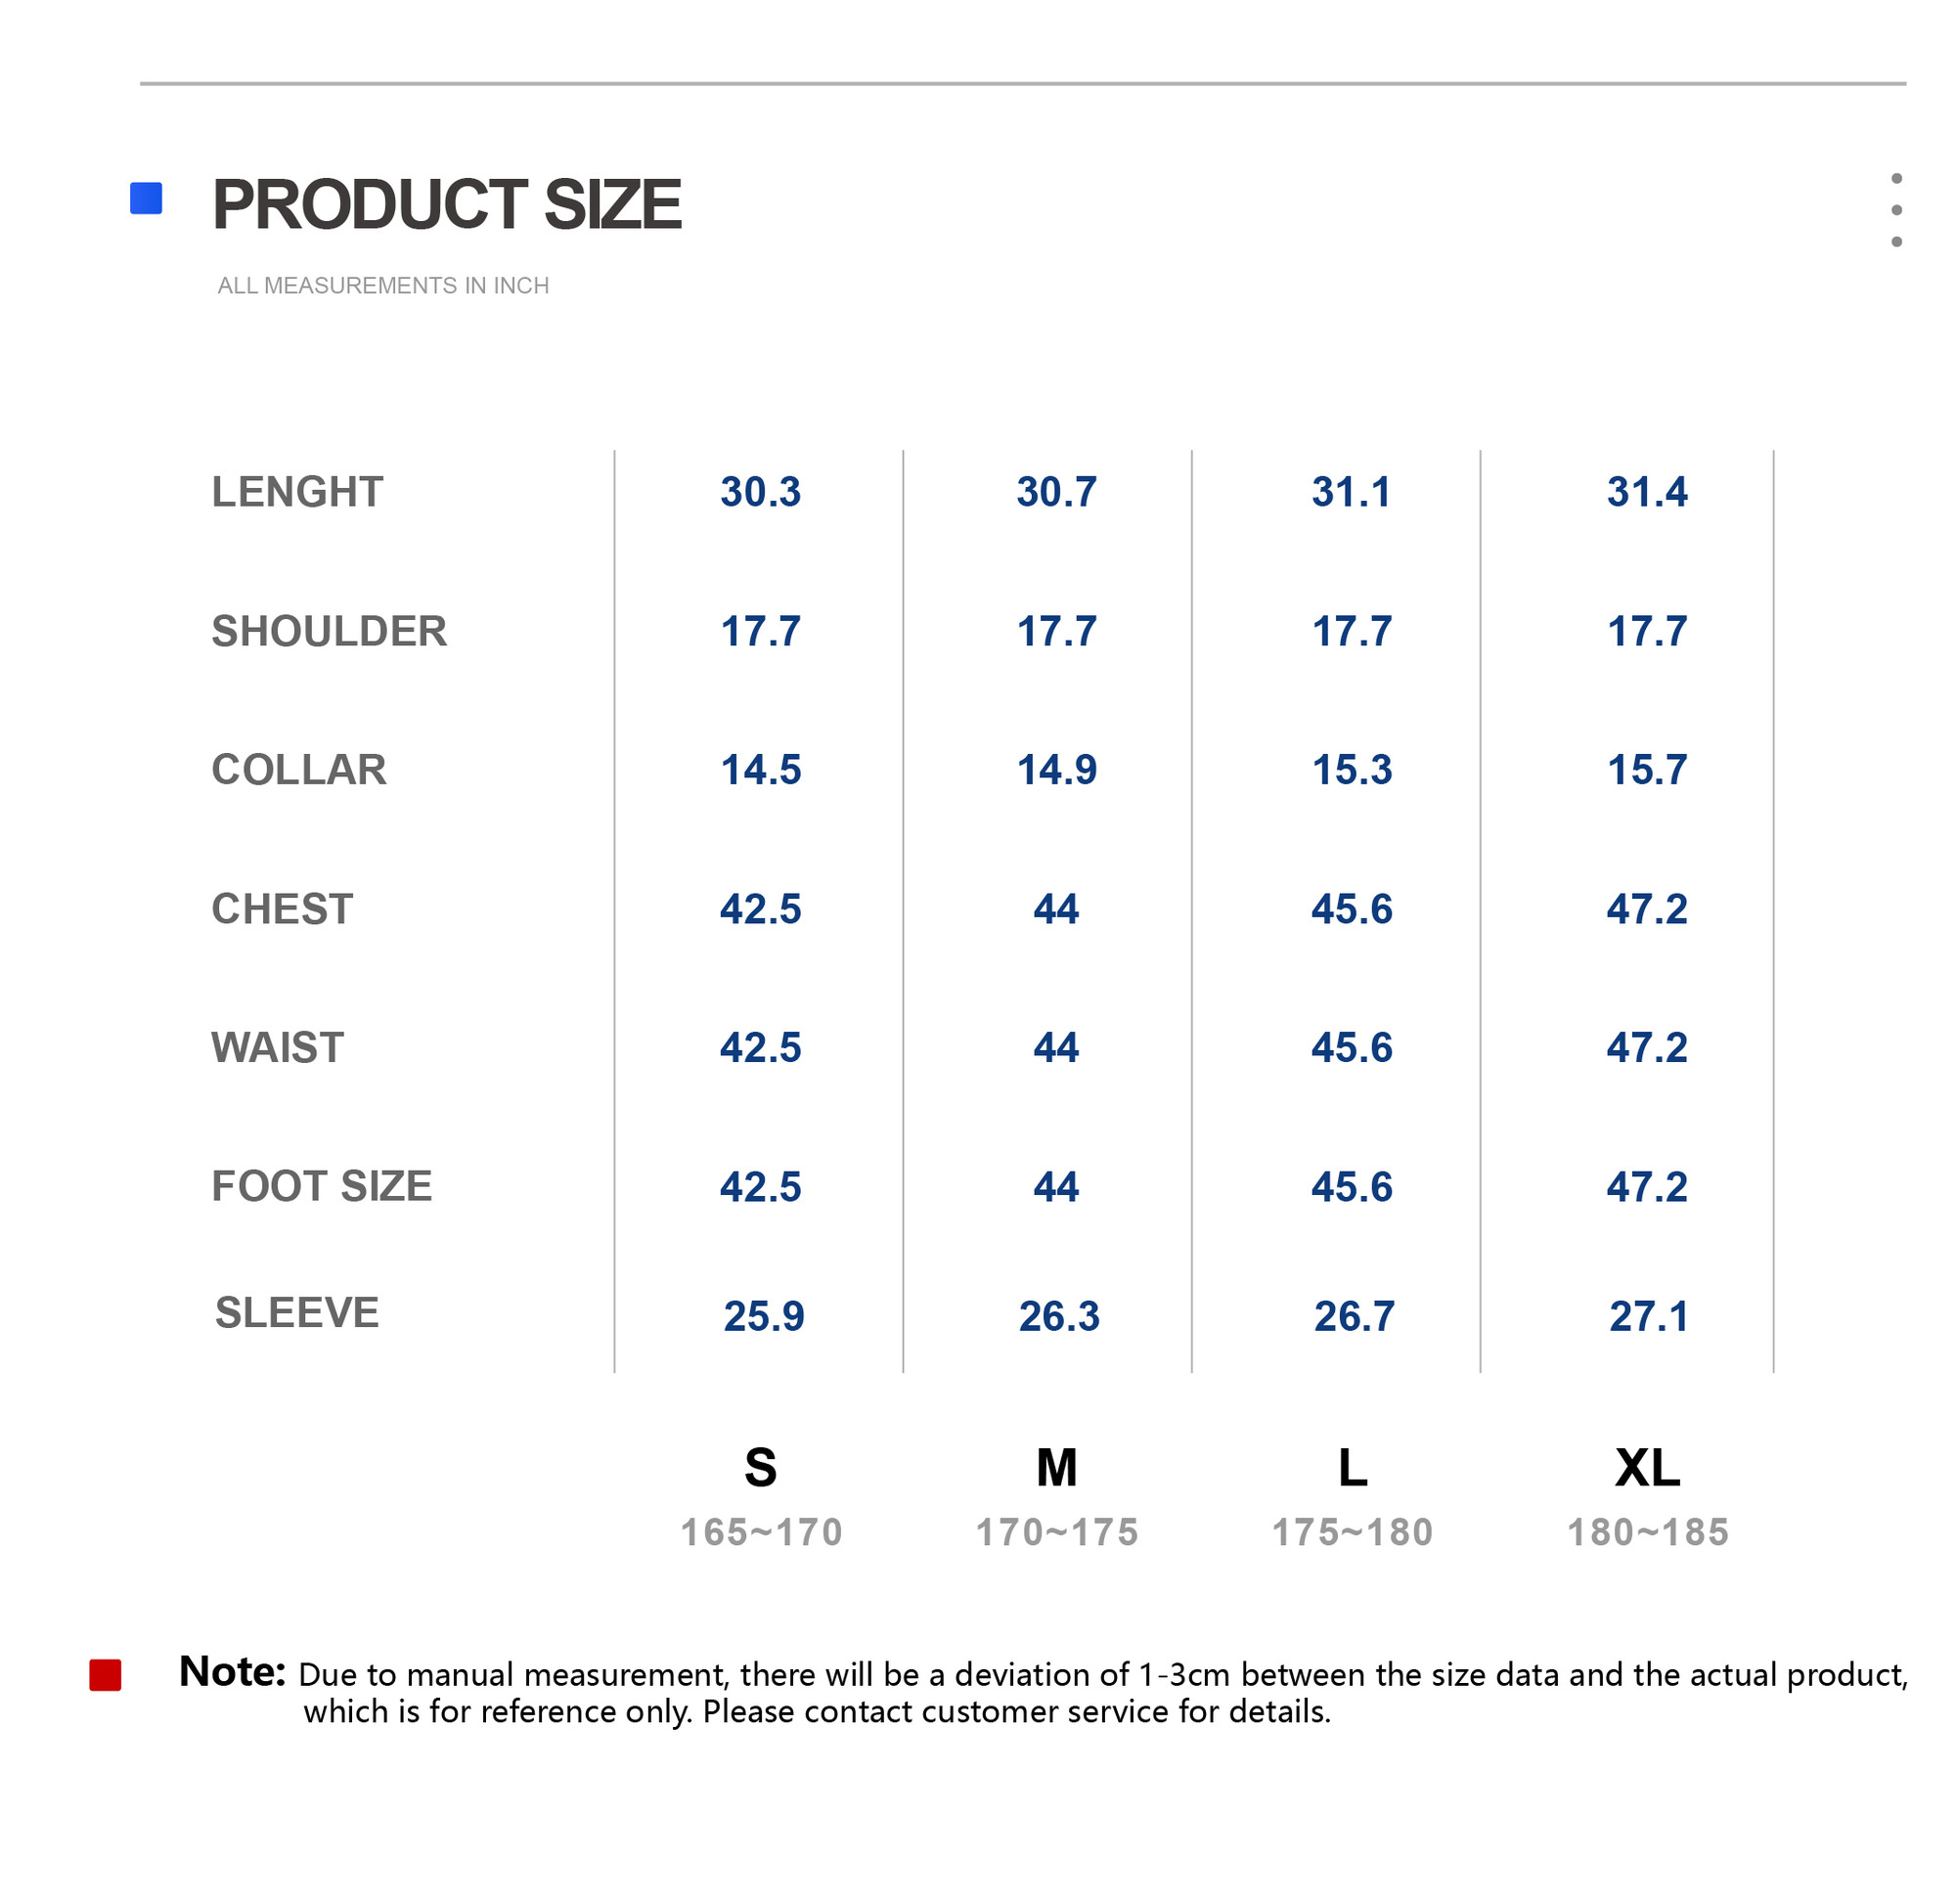Select the SHOULDER row label

pos(329,631)
